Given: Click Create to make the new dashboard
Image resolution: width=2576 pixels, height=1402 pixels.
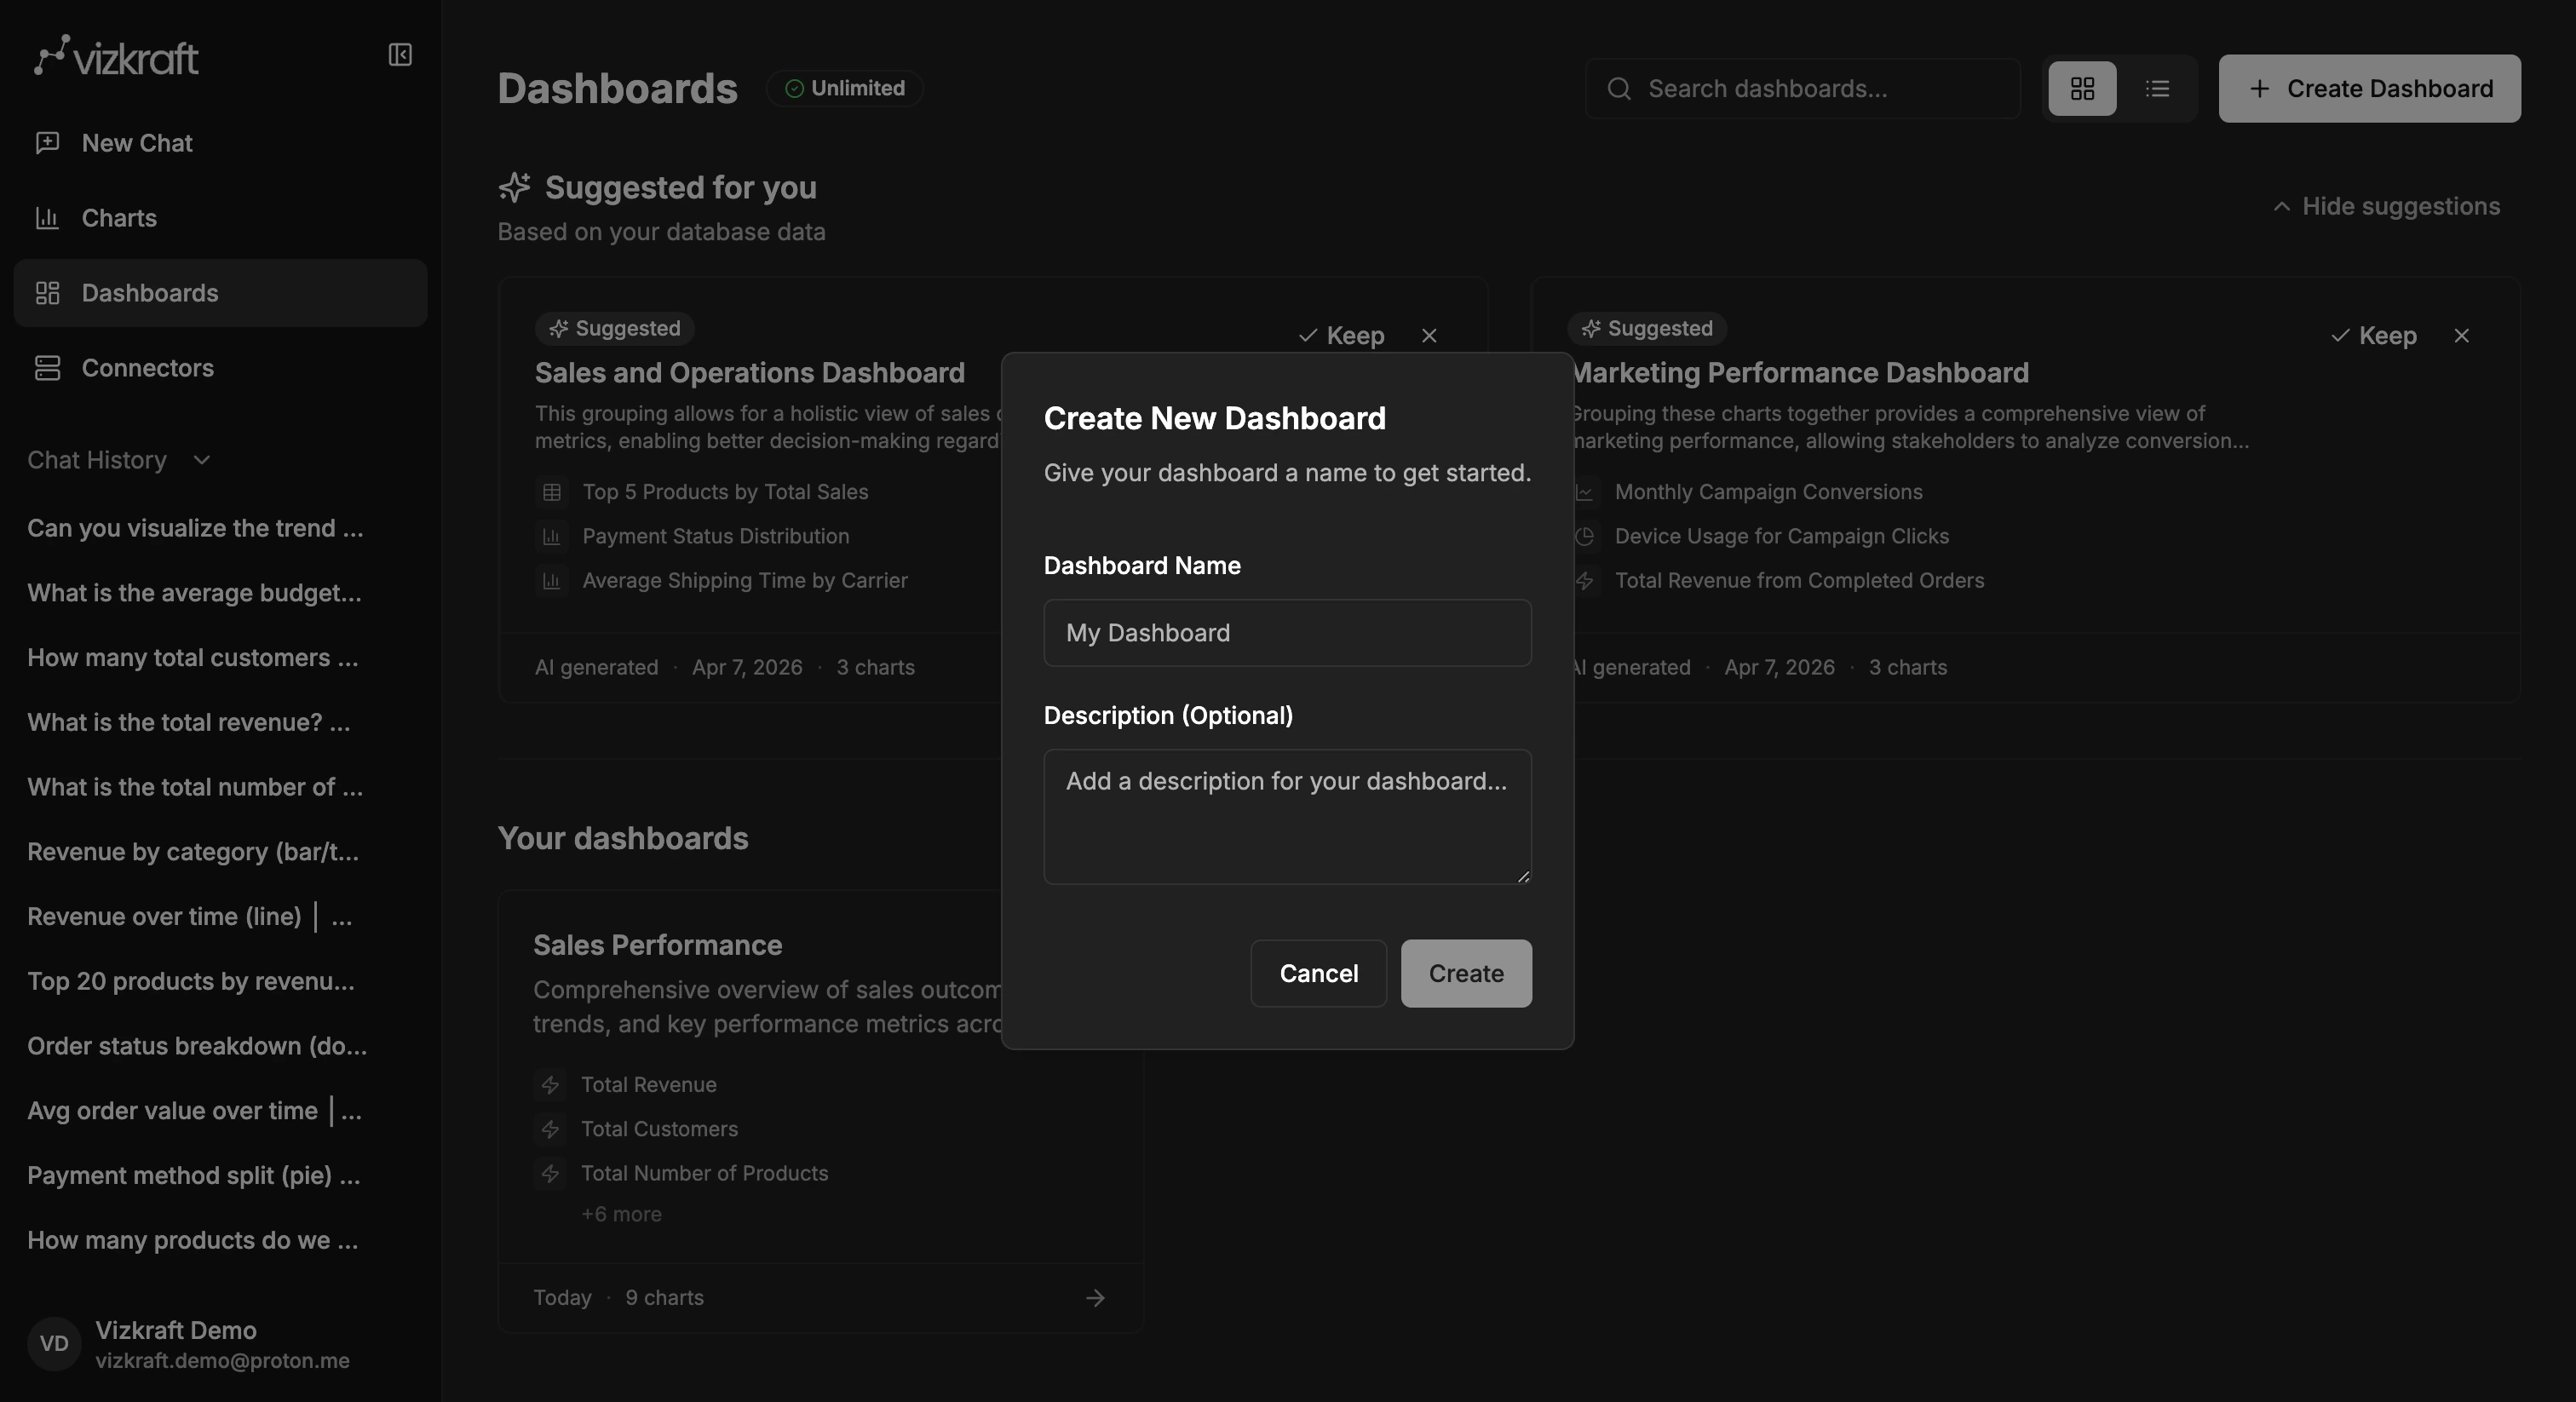Looking at the screenshot, I should [x=1465, y=973].
